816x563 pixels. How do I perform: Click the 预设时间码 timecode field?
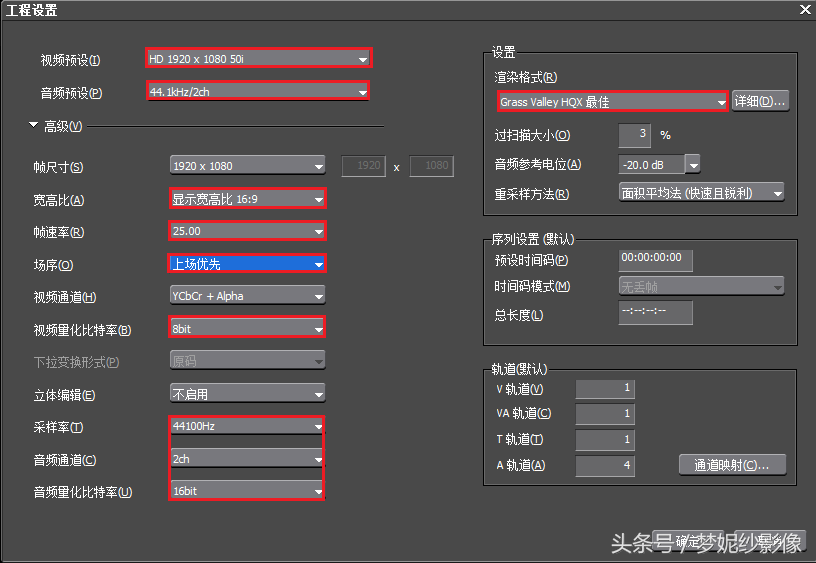point(655,259)
